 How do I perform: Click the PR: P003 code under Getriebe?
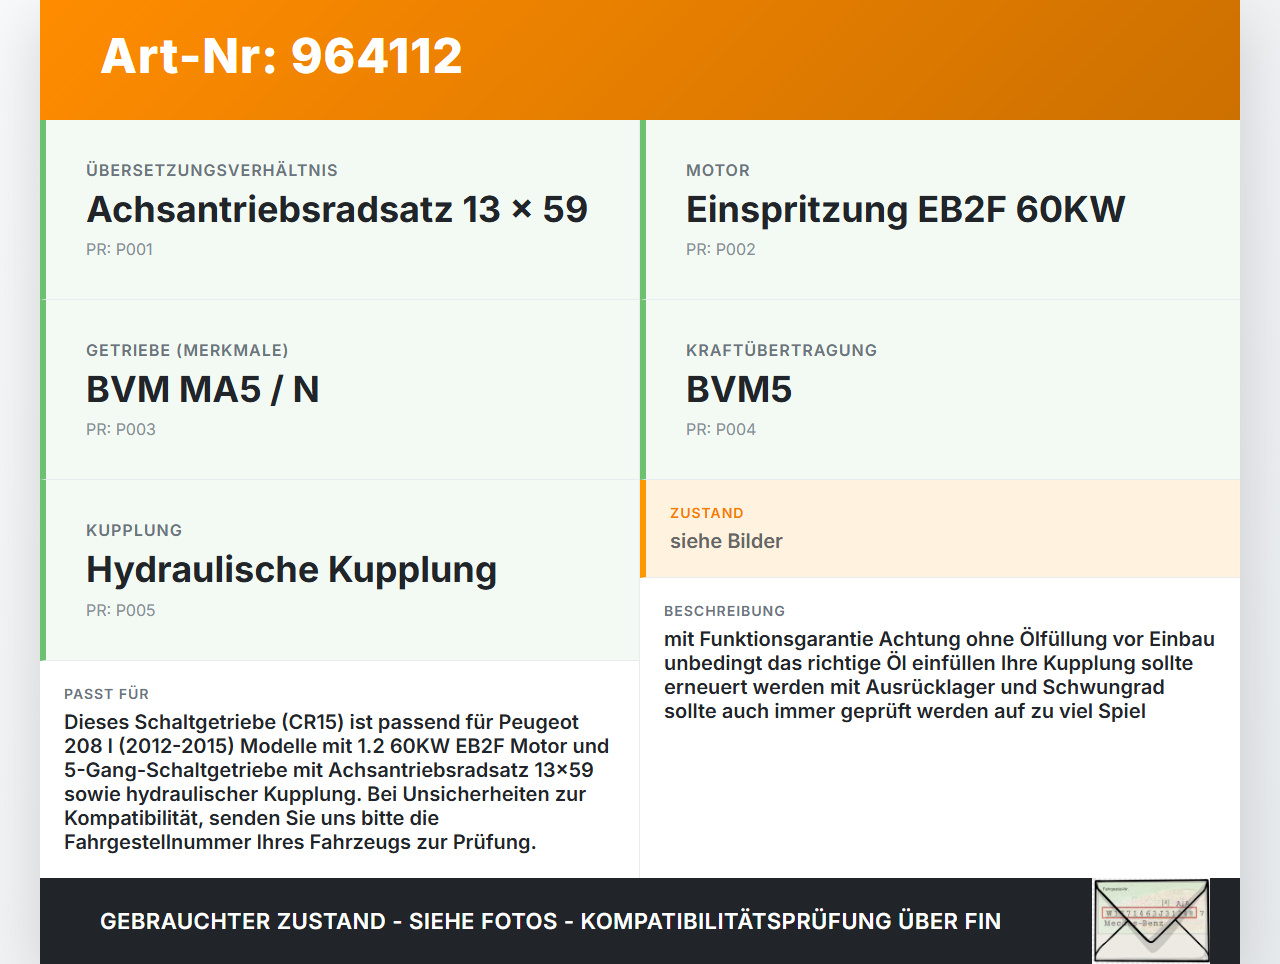pos(121,428)
